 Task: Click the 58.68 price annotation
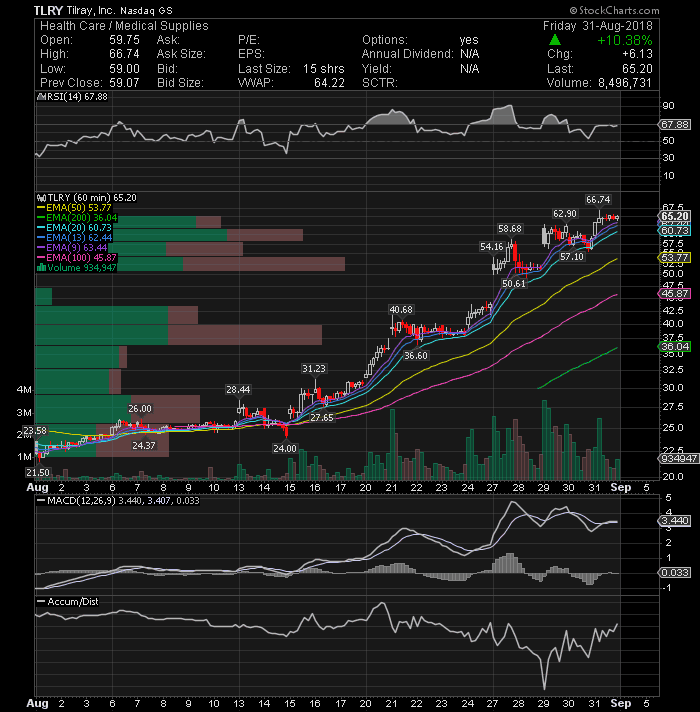click(x=510, y=229)
